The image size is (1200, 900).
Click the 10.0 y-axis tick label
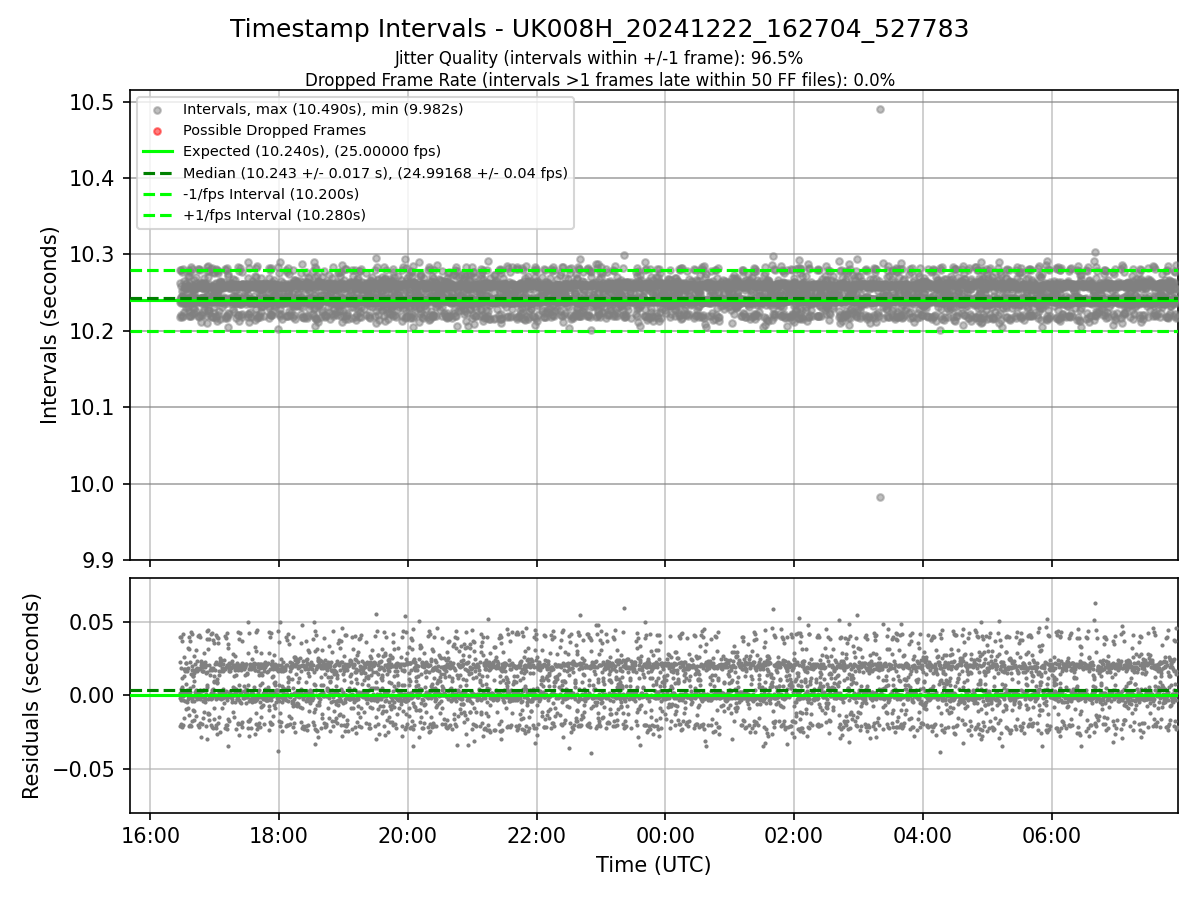pyautogui.click(x=94, y=484)
